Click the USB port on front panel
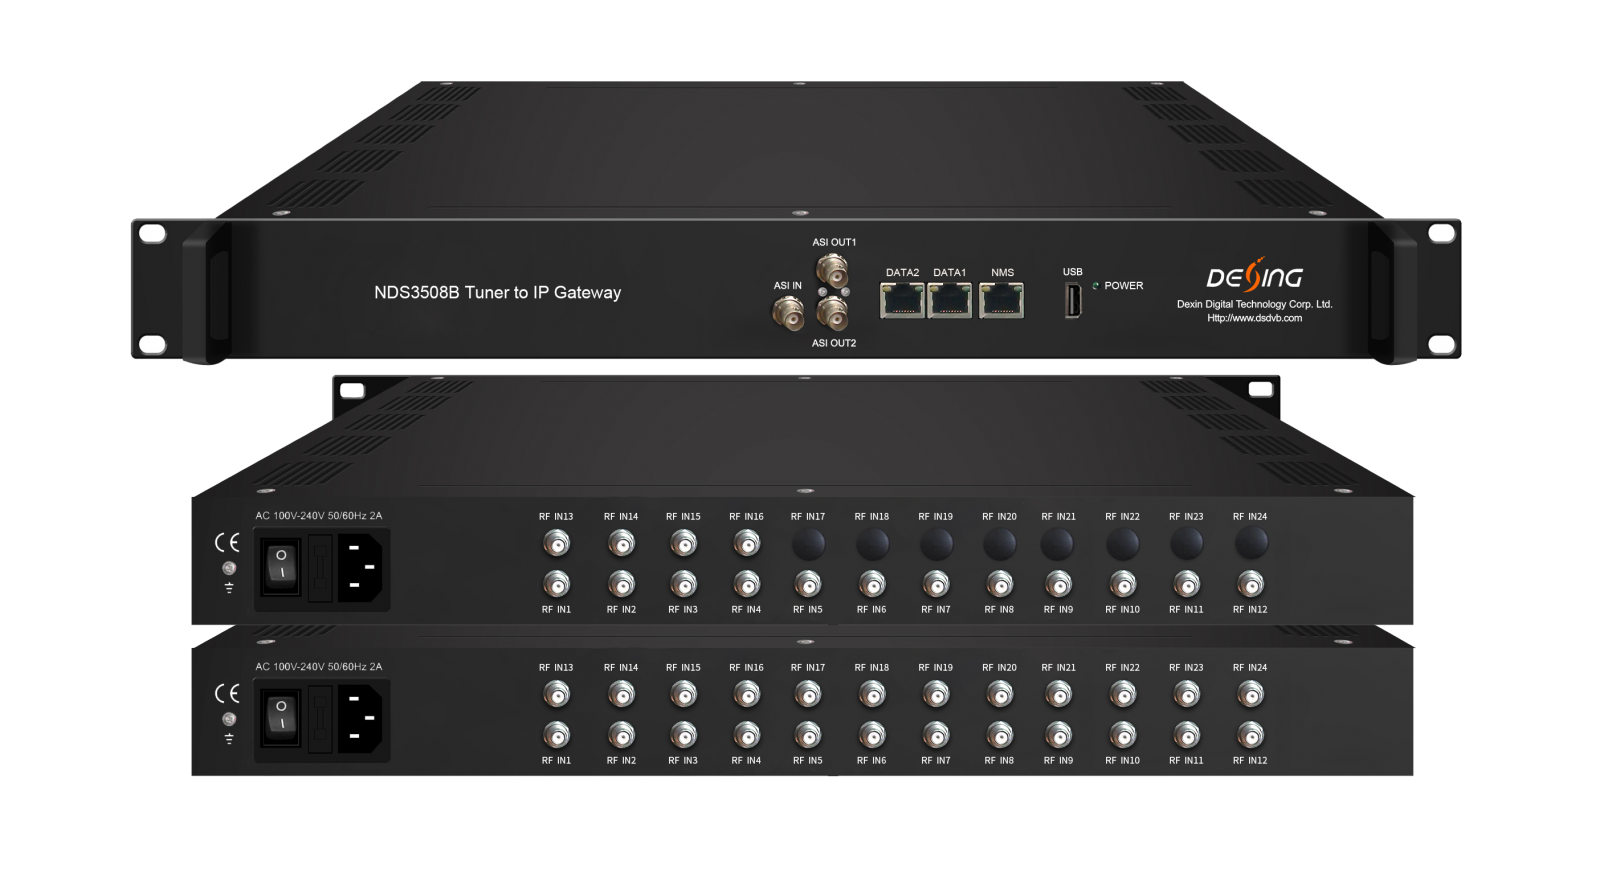Image resolution: width=1600 pixels, height=880 pixels. pyautogui.click(x=1073, y=300)
